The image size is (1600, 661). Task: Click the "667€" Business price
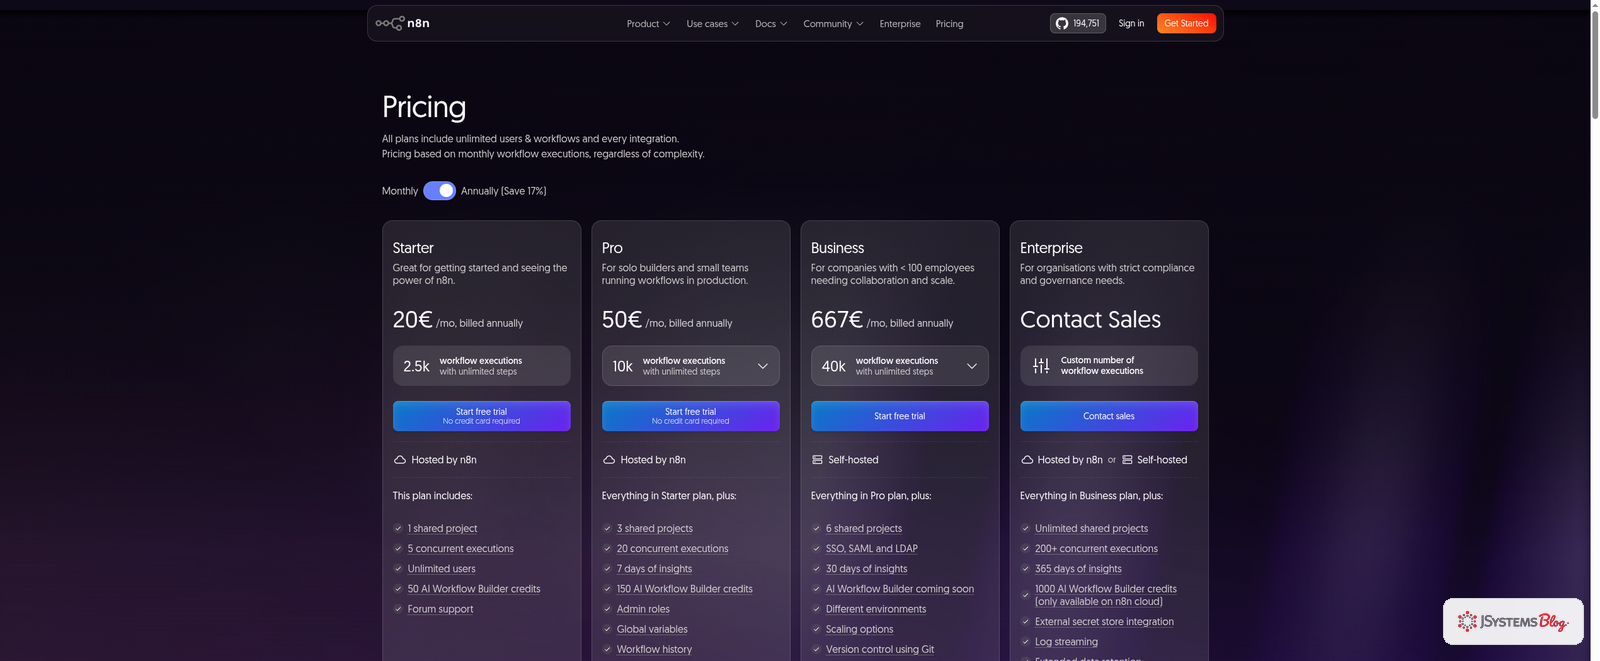tap(836, 319)
